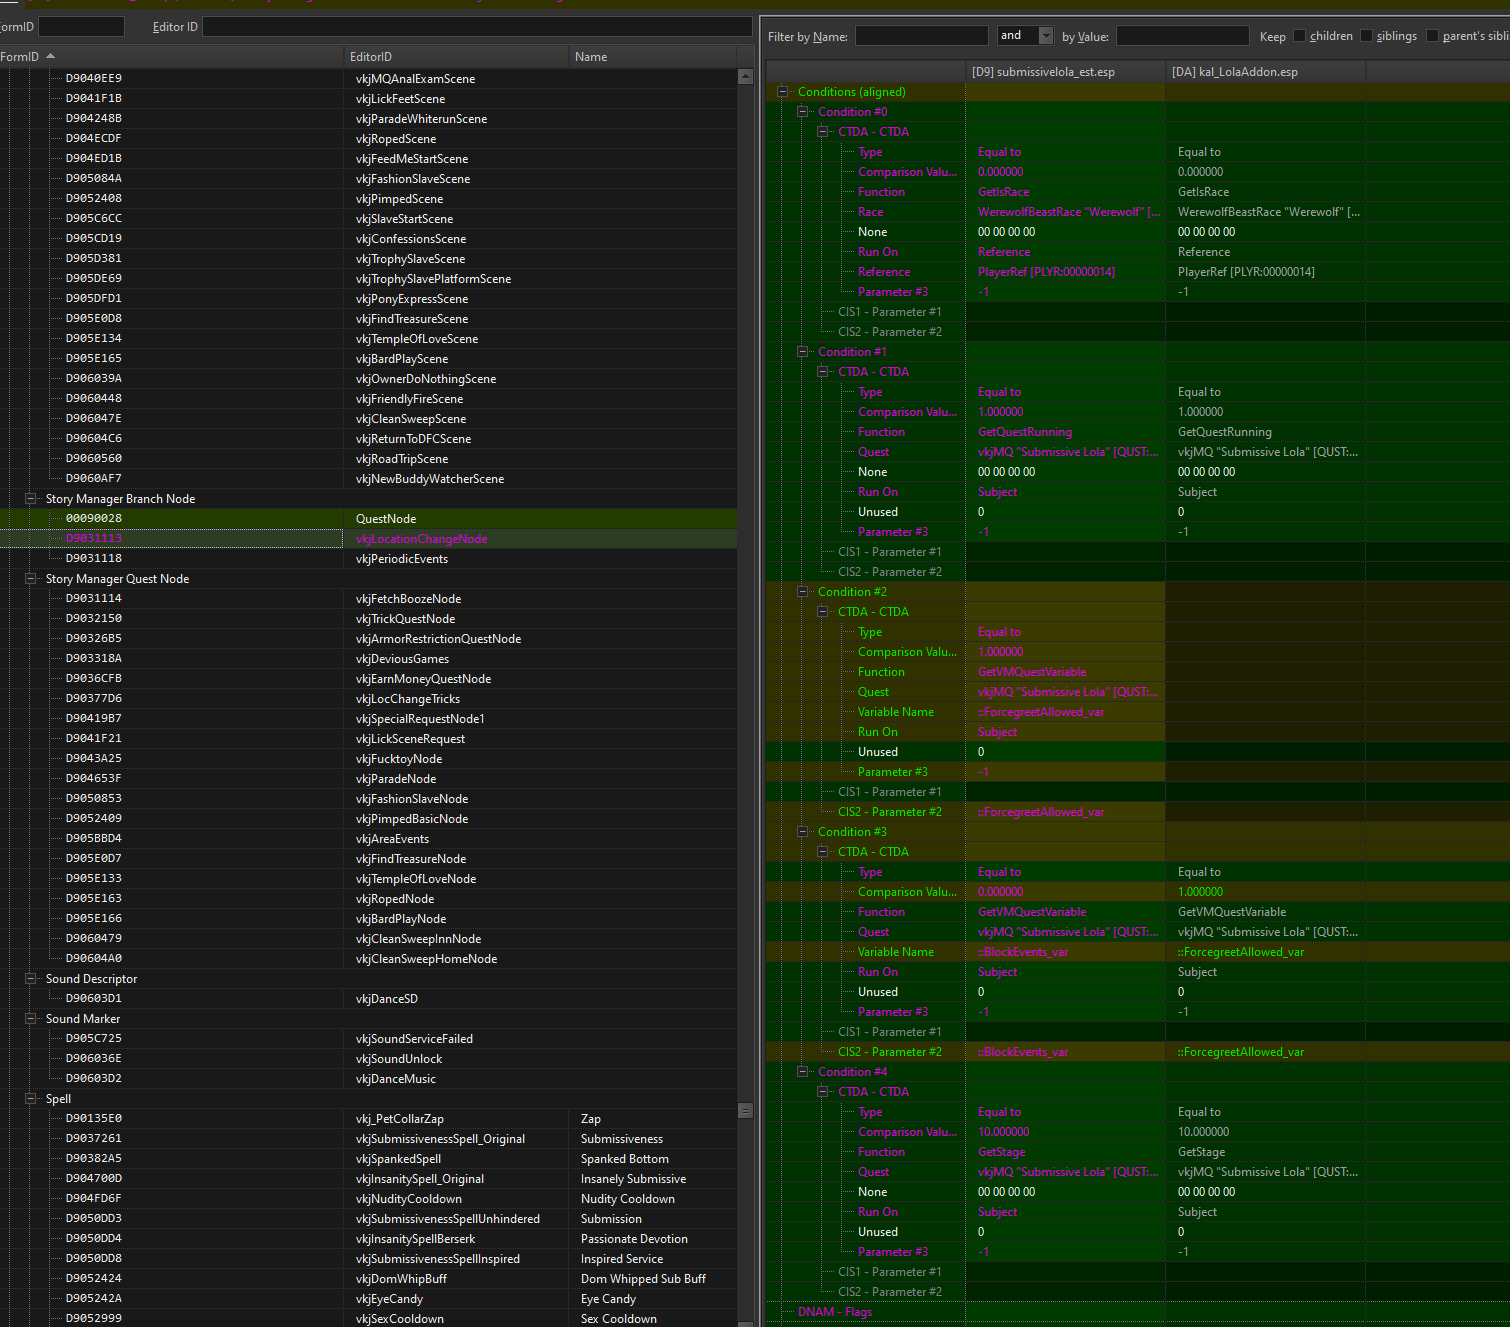The image size is (1510, 1327).
Task: Enable the Keep children checkbox
Action: pyautogui.click(x=1300, y=36)
